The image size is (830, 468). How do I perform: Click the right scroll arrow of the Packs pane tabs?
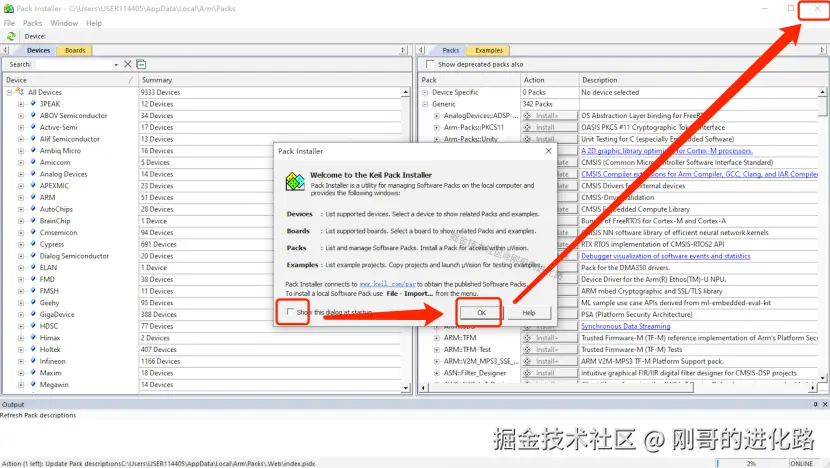(x=822, y=50)
